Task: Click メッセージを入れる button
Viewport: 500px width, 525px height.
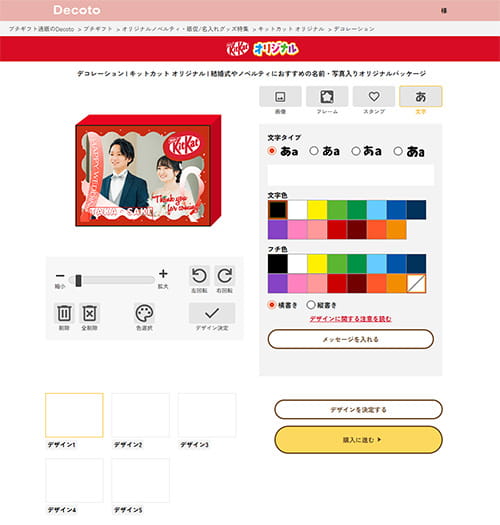Action: tap(351, 339)
